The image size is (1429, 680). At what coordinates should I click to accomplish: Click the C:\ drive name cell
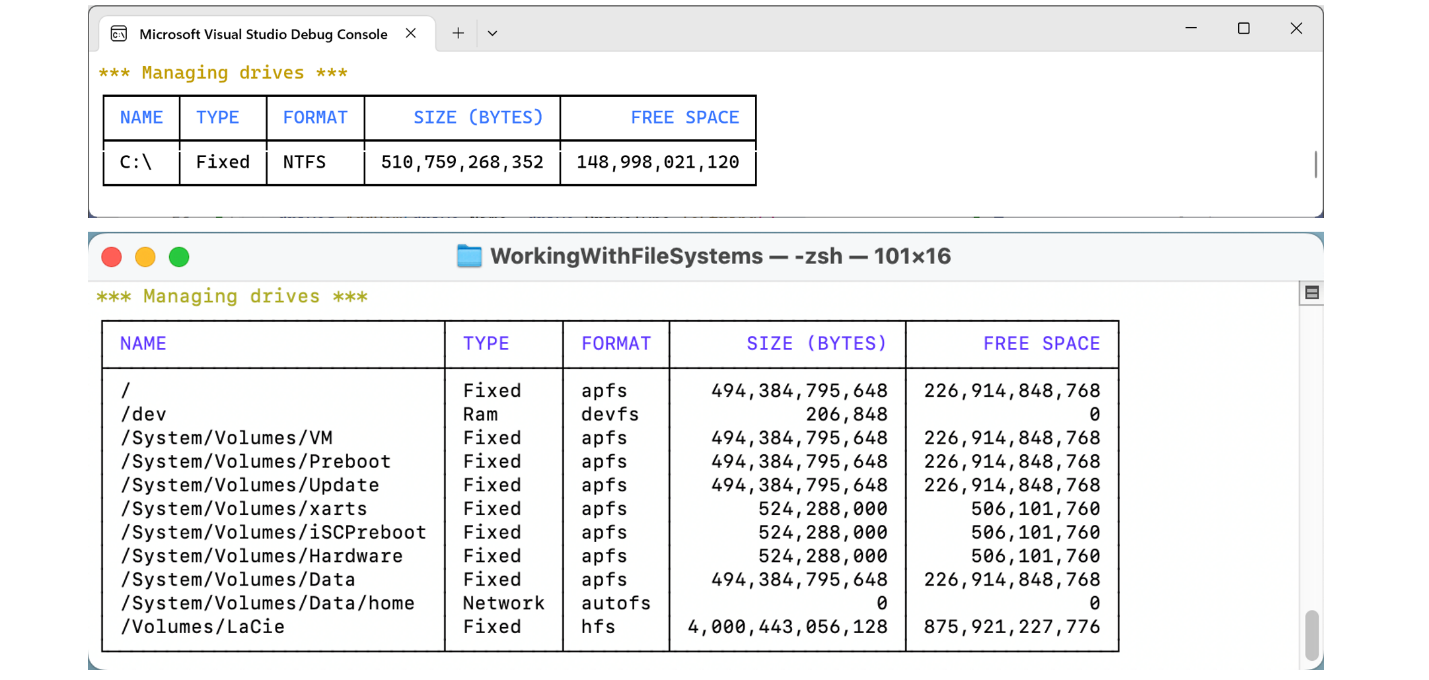click(x=136, y=162)
